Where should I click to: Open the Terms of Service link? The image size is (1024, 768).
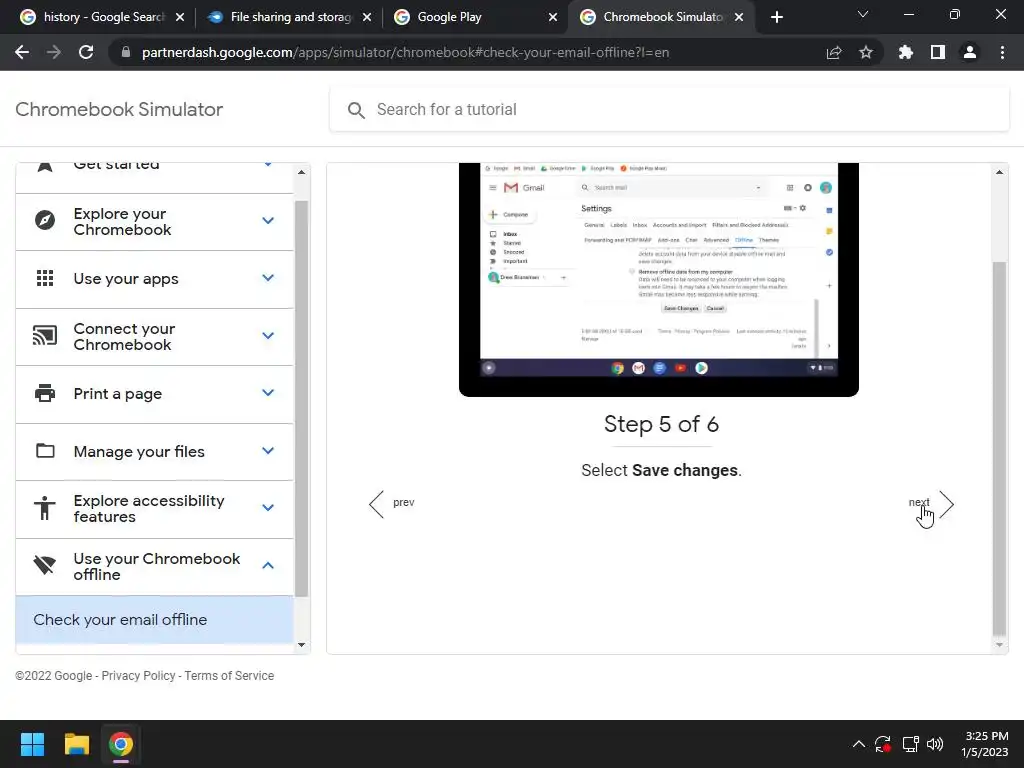(229, 676)
